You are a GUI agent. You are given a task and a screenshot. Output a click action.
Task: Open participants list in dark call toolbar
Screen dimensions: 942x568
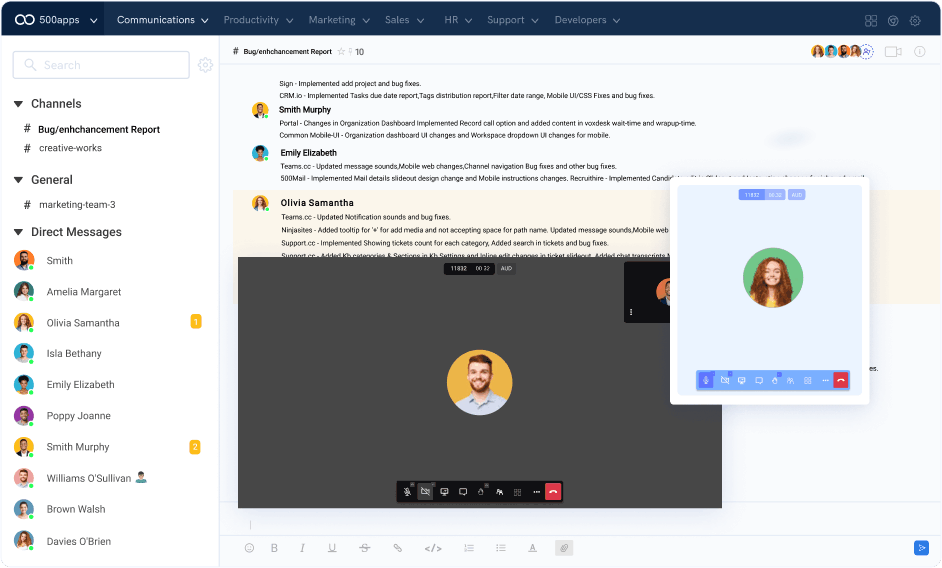(499, 492)
